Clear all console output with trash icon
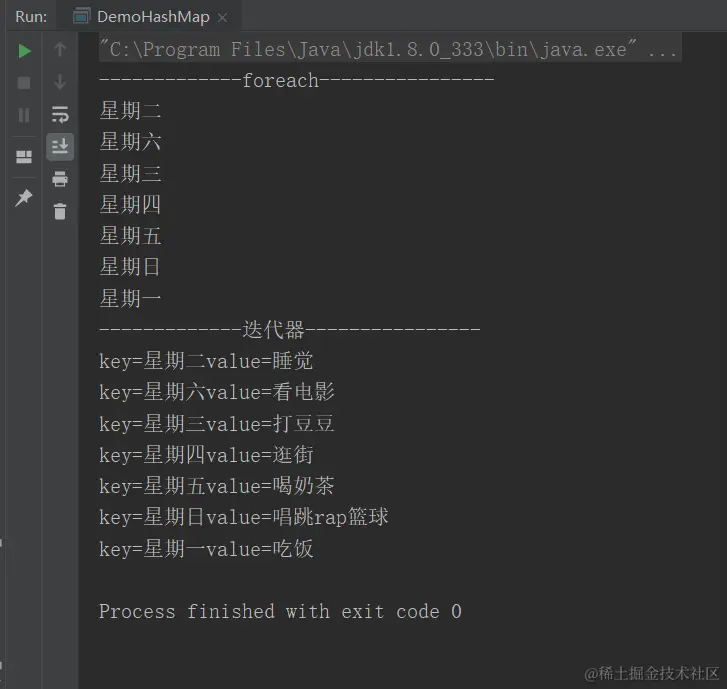727x689 pixels. (60, 211)
